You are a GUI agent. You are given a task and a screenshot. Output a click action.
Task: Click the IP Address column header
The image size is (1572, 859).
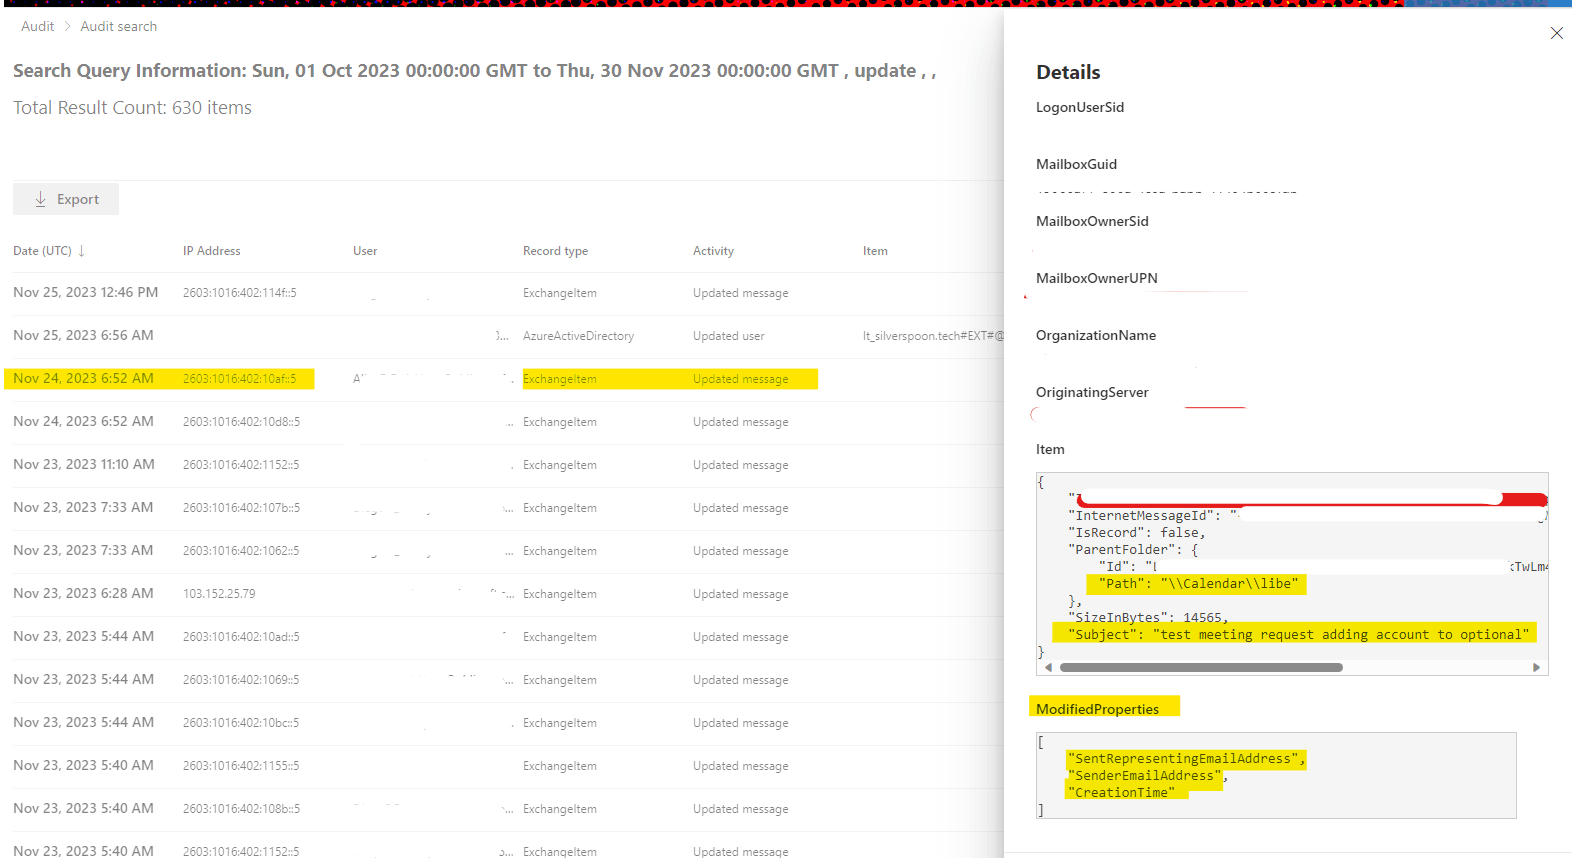212,251
